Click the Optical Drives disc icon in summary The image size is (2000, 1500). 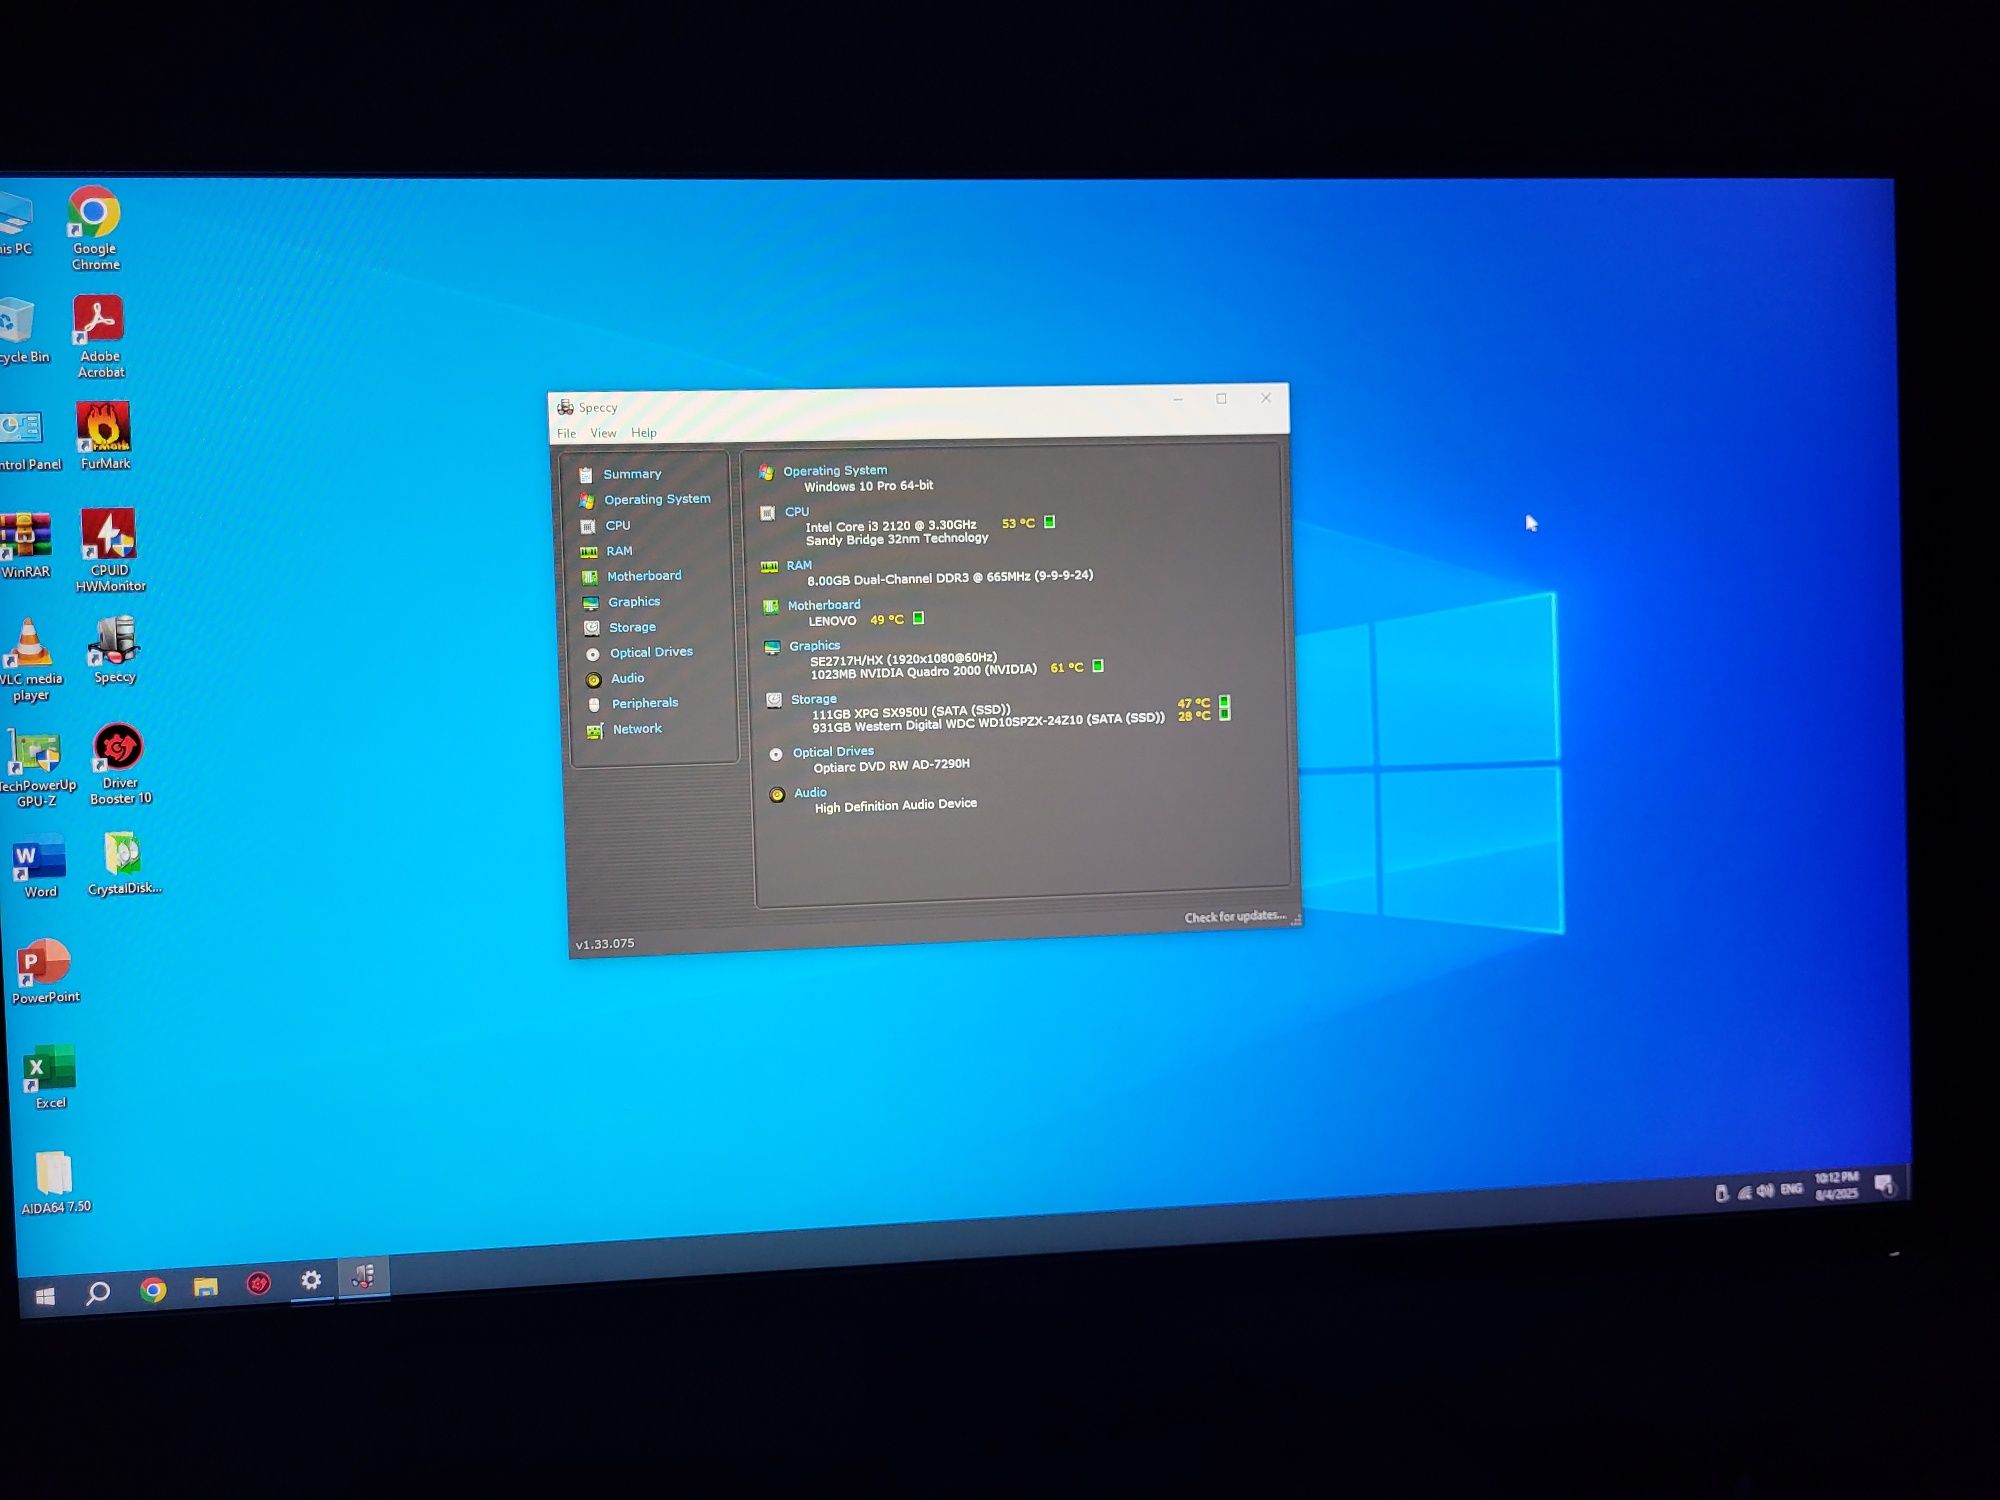(776, 754)
